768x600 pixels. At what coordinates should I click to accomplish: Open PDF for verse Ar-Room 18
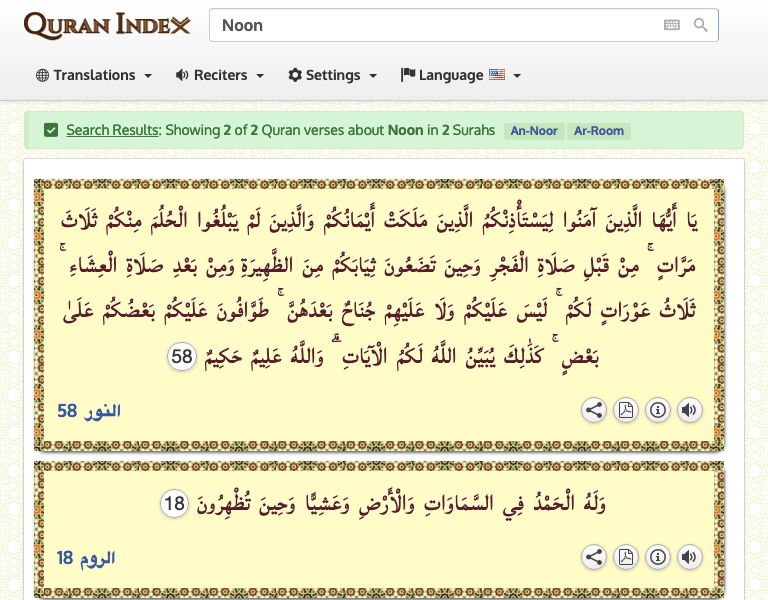625,557
